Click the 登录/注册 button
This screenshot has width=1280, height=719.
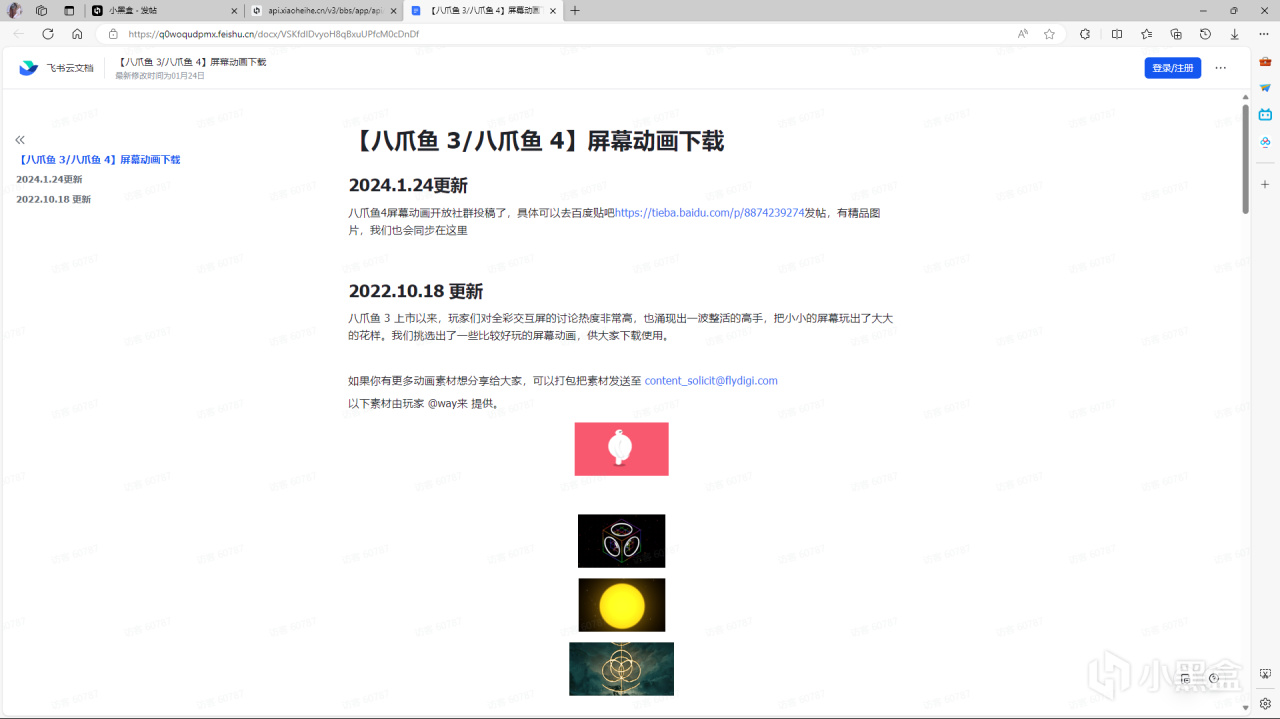click(1172, 68)
